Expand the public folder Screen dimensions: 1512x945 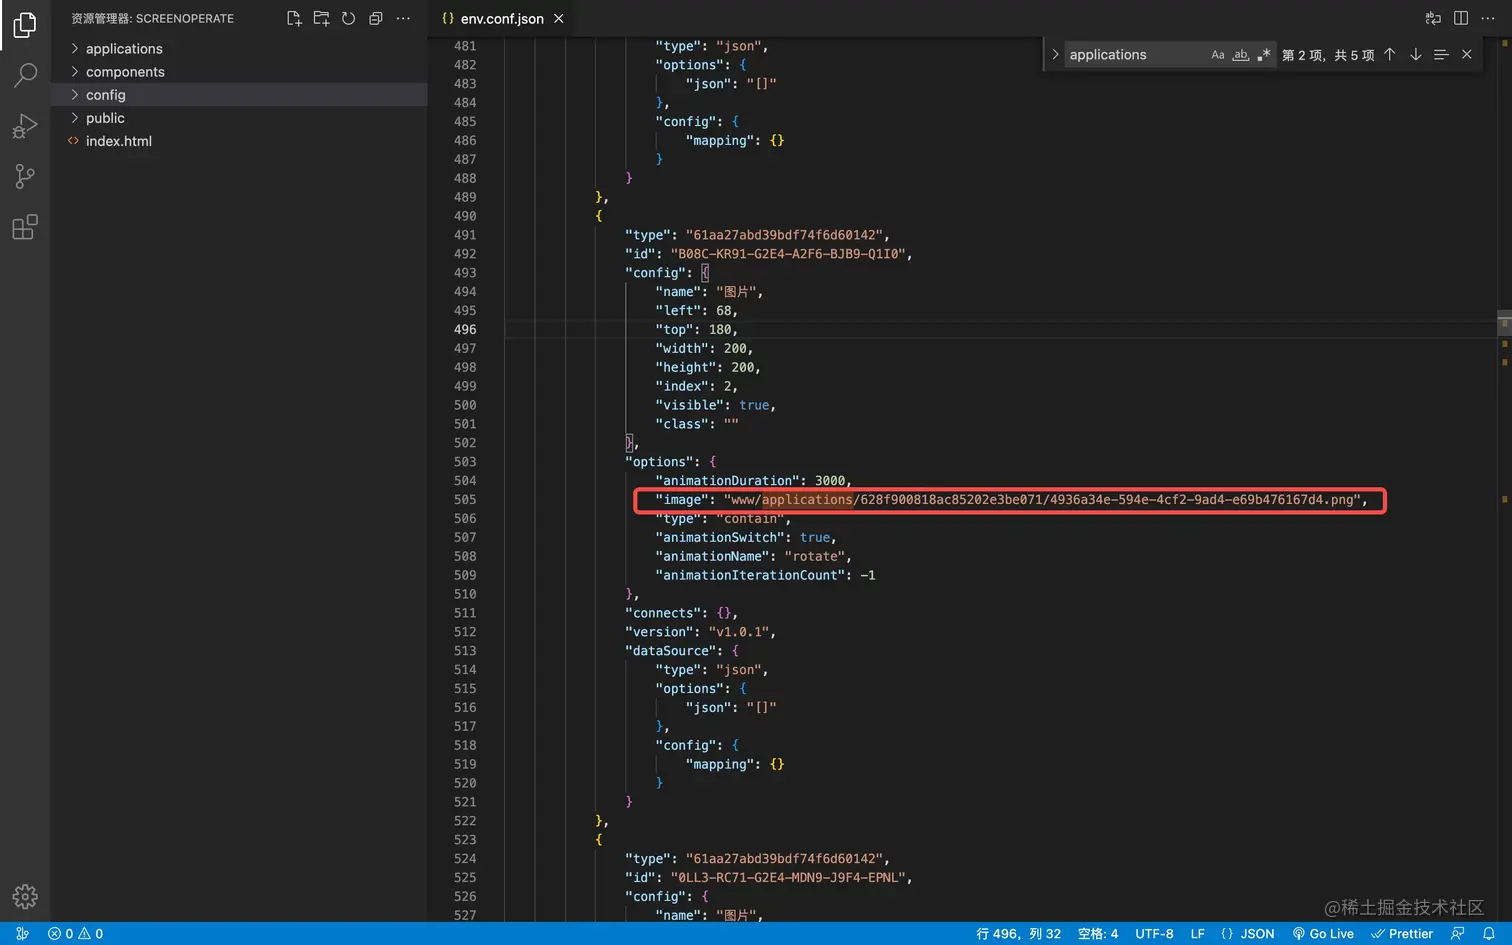point(239,117)
